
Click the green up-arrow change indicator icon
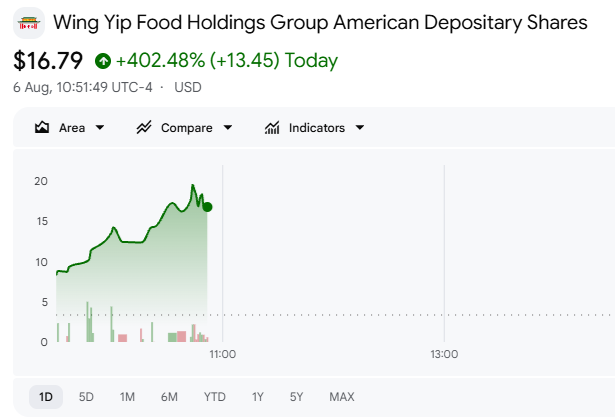pyautogui.click(x=103, y=61)
